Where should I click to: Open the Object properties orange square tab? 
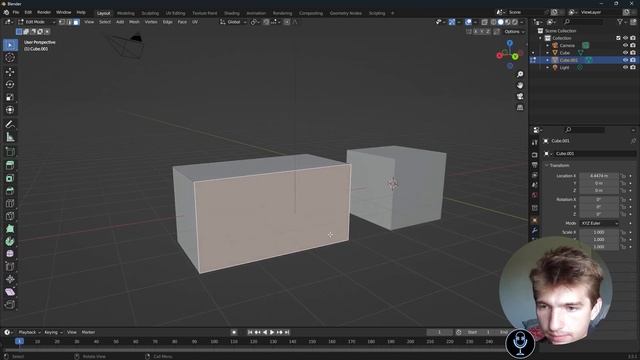click(x=535, y=220)
